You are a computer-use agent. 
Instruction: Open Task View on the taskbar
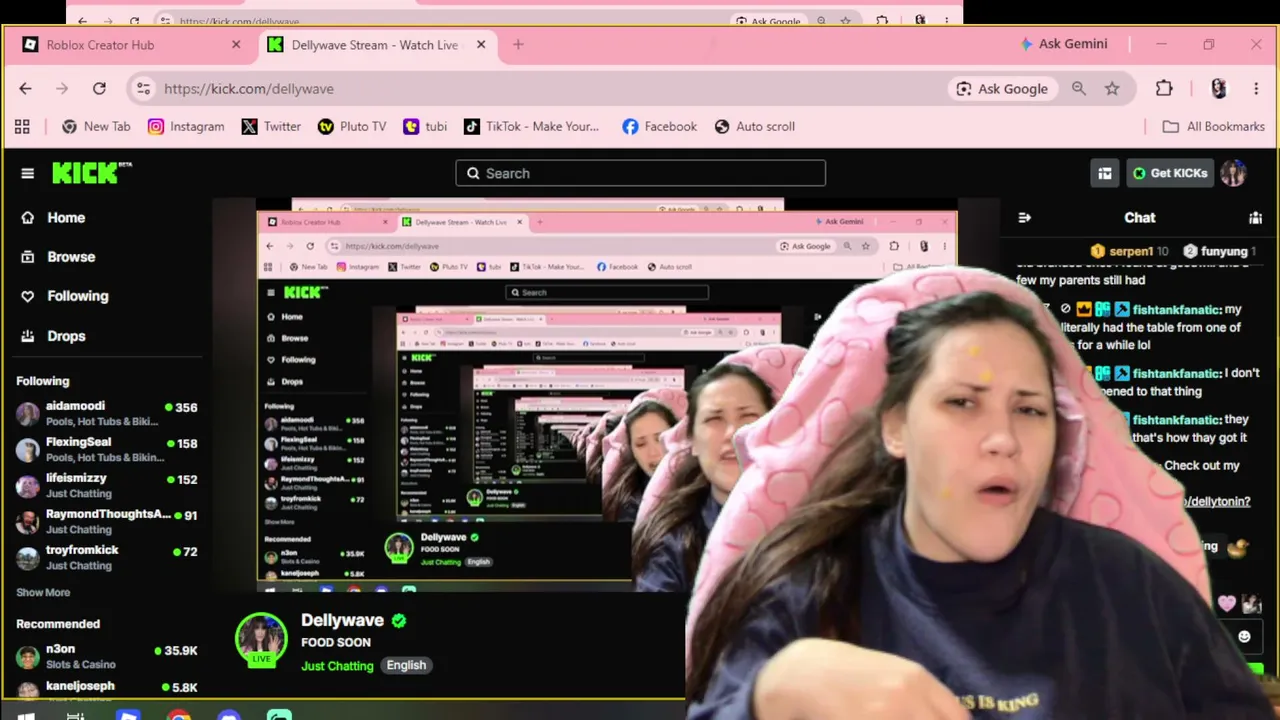[x=75, y=715]
